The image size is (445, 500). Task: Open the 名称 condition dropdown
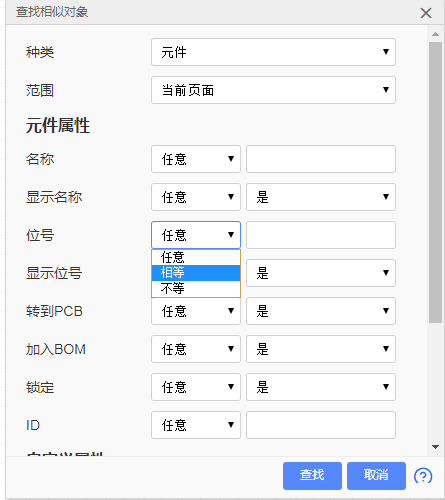[196, 159]
